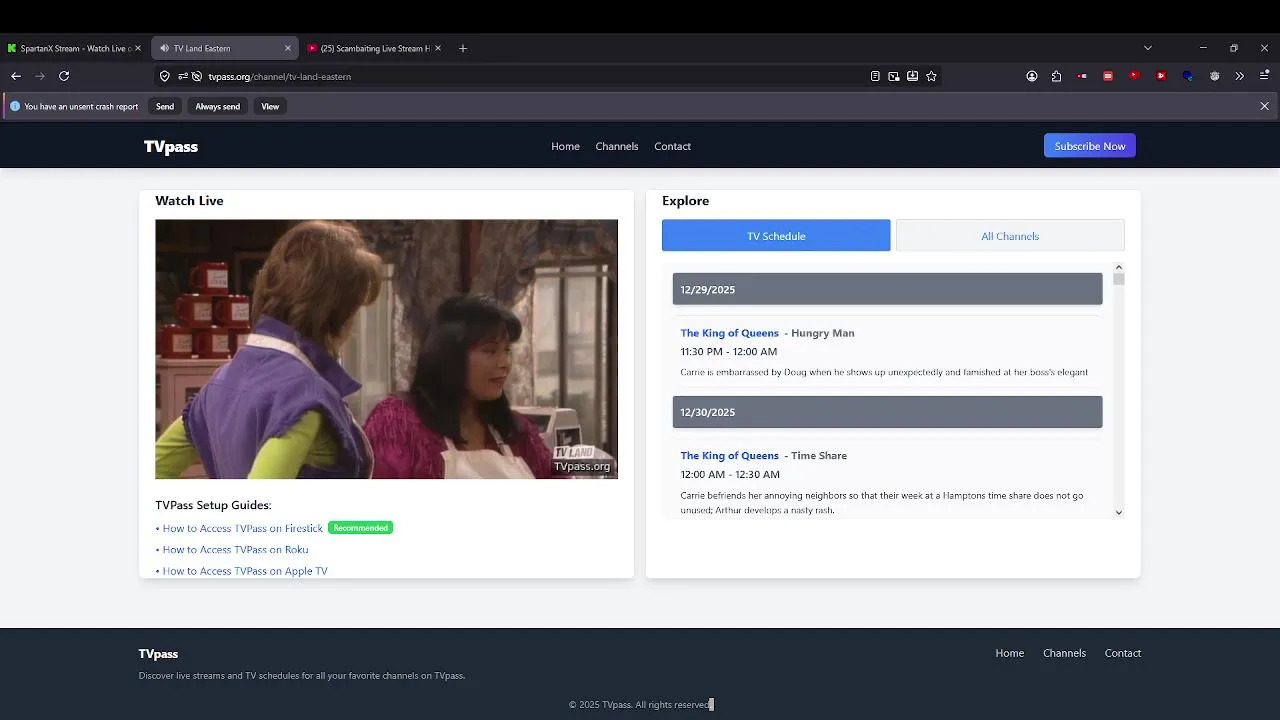Click the install/download page icon in address bar
Screen dimensions: 1280x720
coord(913,76)
